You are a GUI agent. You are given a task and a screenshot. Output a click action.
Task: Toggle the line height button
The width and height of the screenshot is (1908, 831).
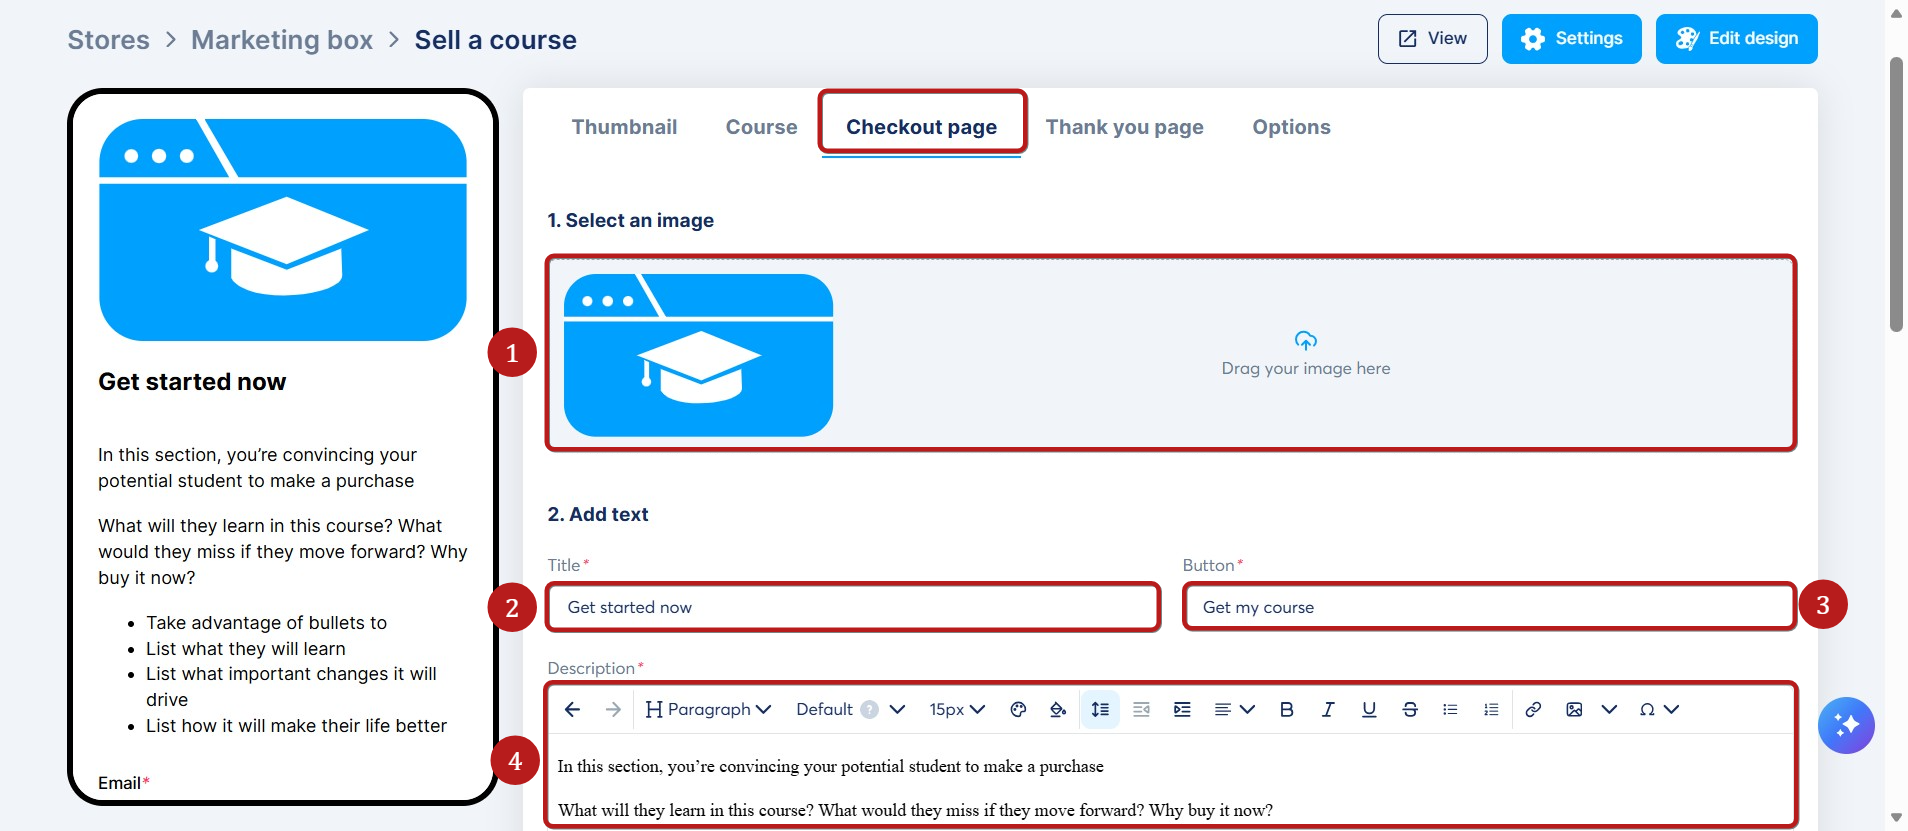(1100, 709)
